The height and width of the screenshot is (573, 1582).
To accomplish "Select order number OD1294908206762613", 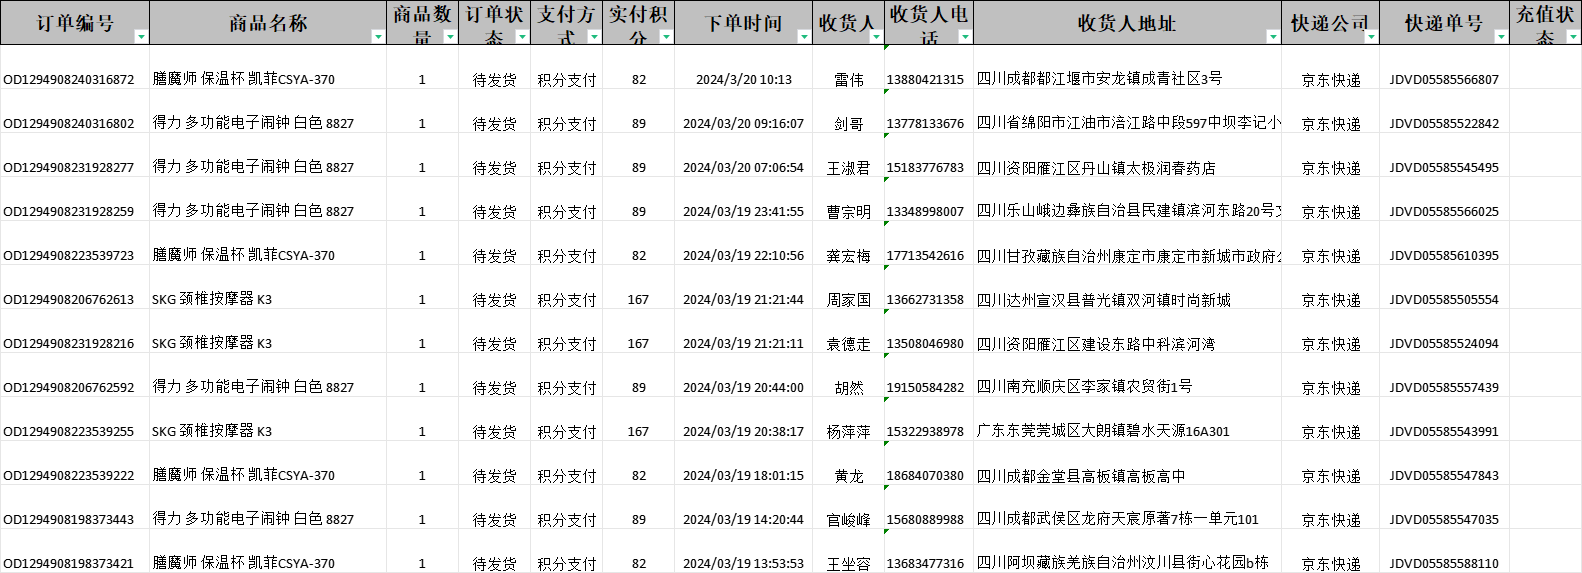I will click(x=69, y=300).
